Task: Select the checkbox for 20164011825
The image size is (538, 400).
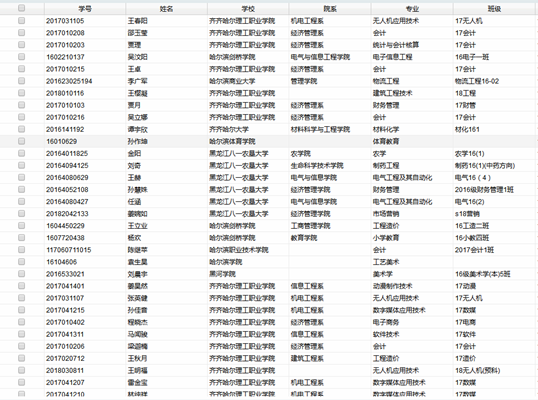Action: click(21, 153)
